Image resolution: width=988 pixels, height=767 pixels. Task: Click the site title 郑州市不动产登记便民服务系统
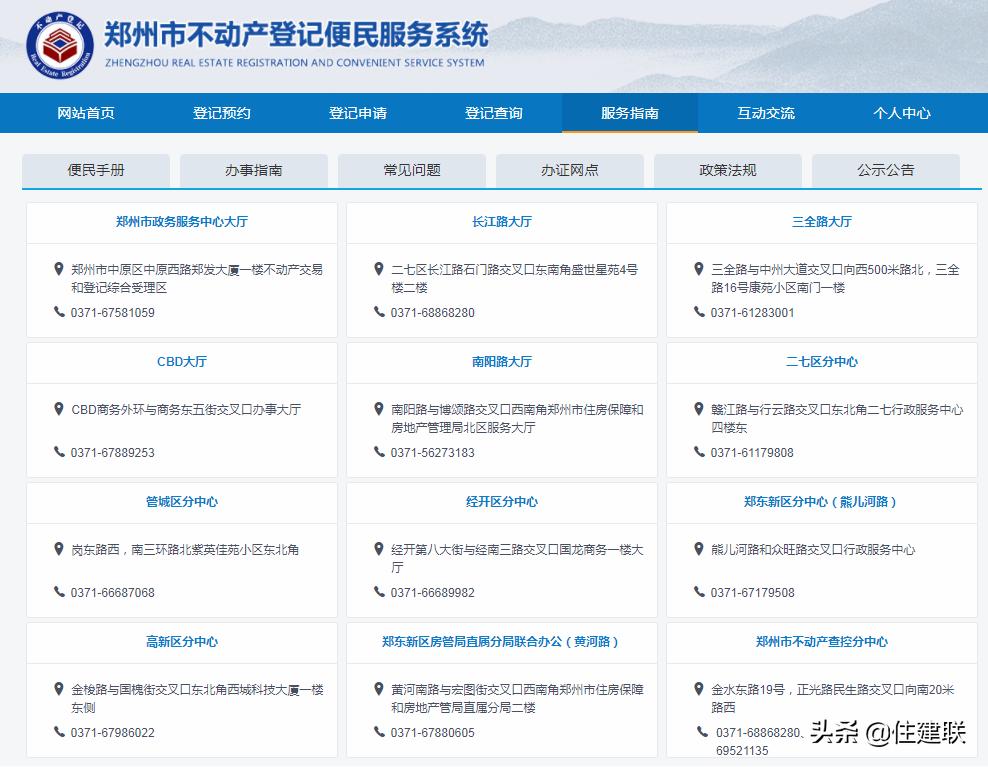click(296, 34)
